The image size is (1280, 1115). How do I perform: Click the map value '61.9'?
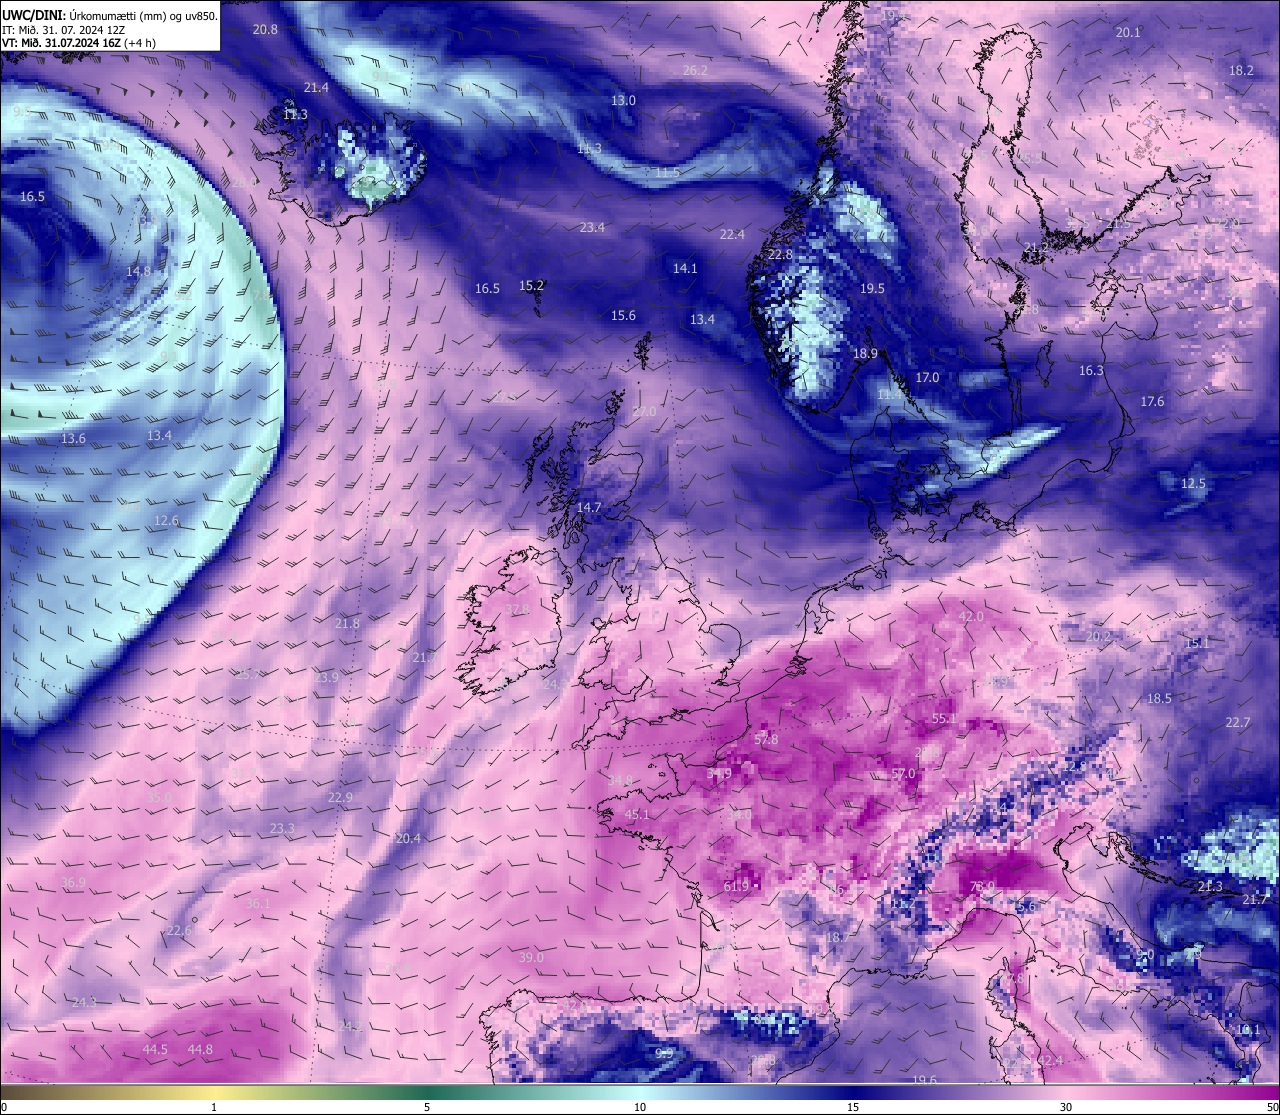[736, 887]
